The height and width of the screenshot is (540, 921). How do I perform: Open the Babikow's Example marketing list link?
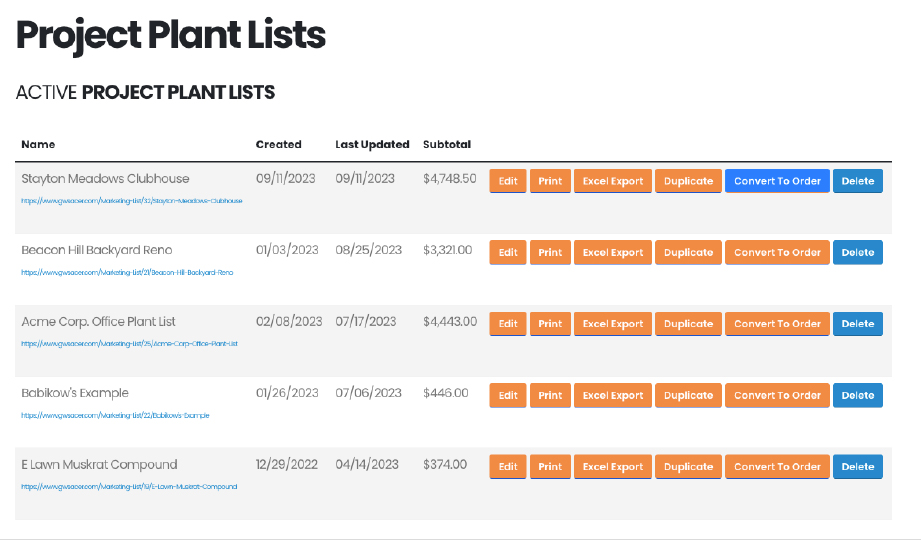pyautogui.click(x=115, y=415)
